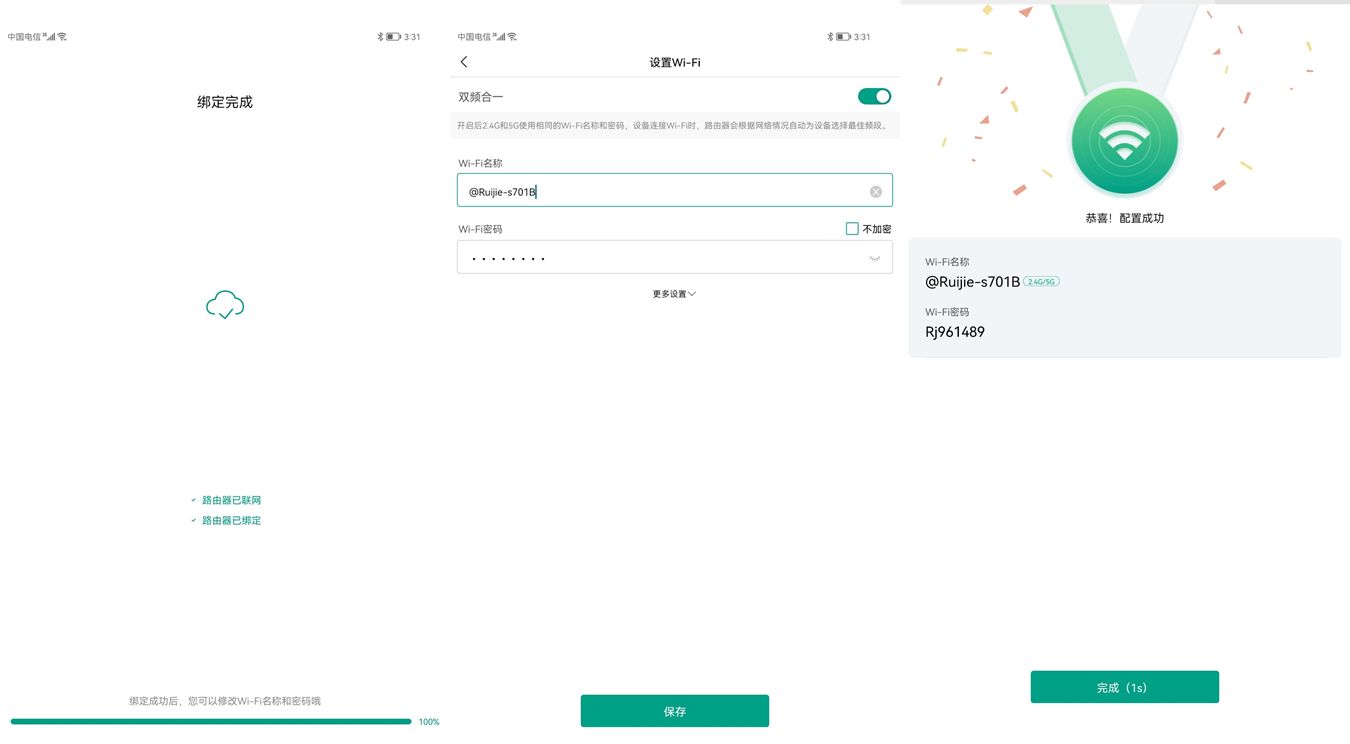Reveal the Wi-Fi password via the eye icon
The image size is (1350, 744).
pyautogui.click(x=874, y=258)
